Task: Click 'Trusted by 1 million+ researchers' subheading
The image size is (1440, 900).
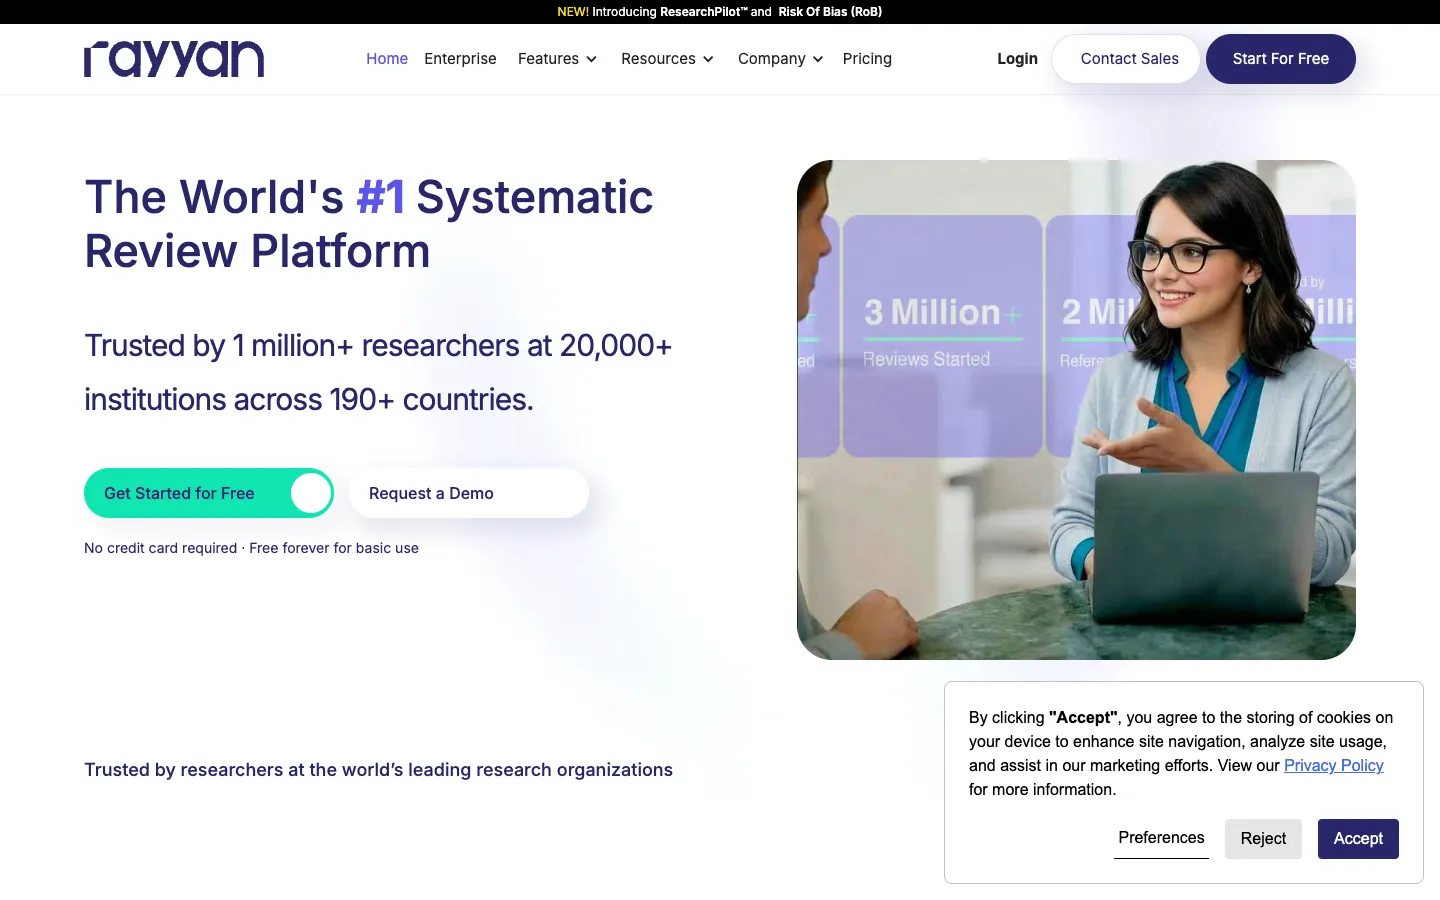Action: 378,372
